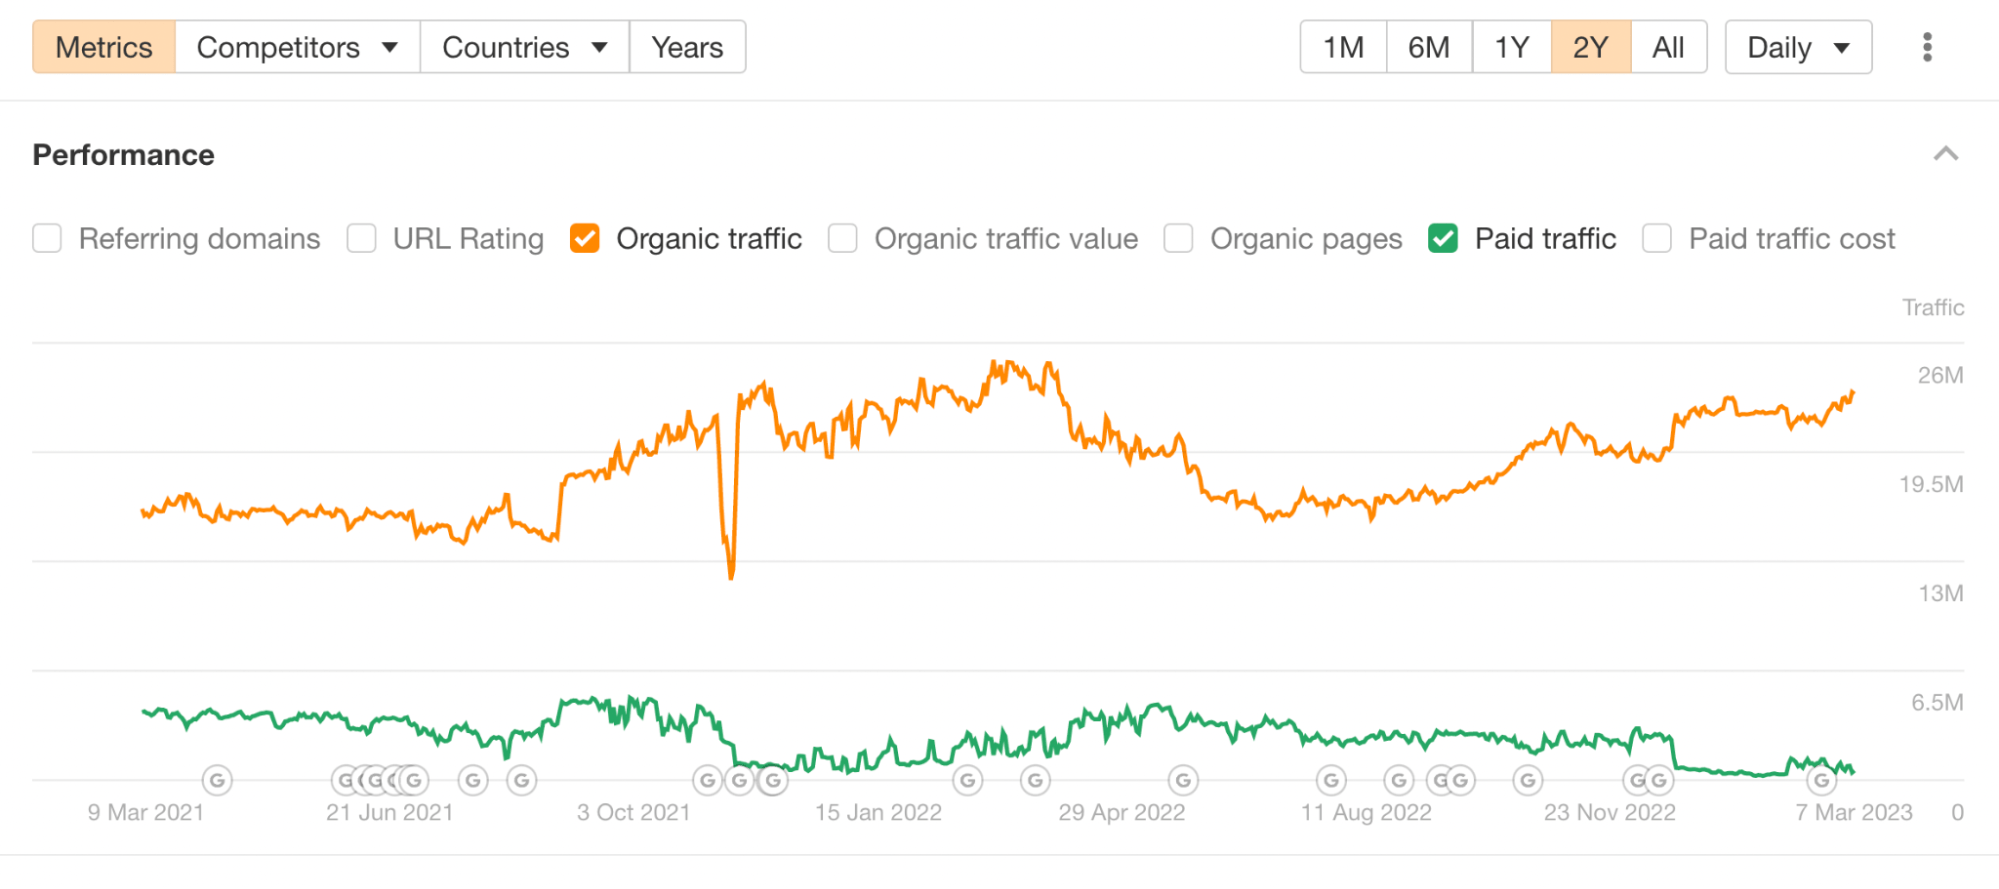The width and height of the screenshot is (1999, 889).
Task: Change Daily to another granularity
Action: [x=1797, y=46]
